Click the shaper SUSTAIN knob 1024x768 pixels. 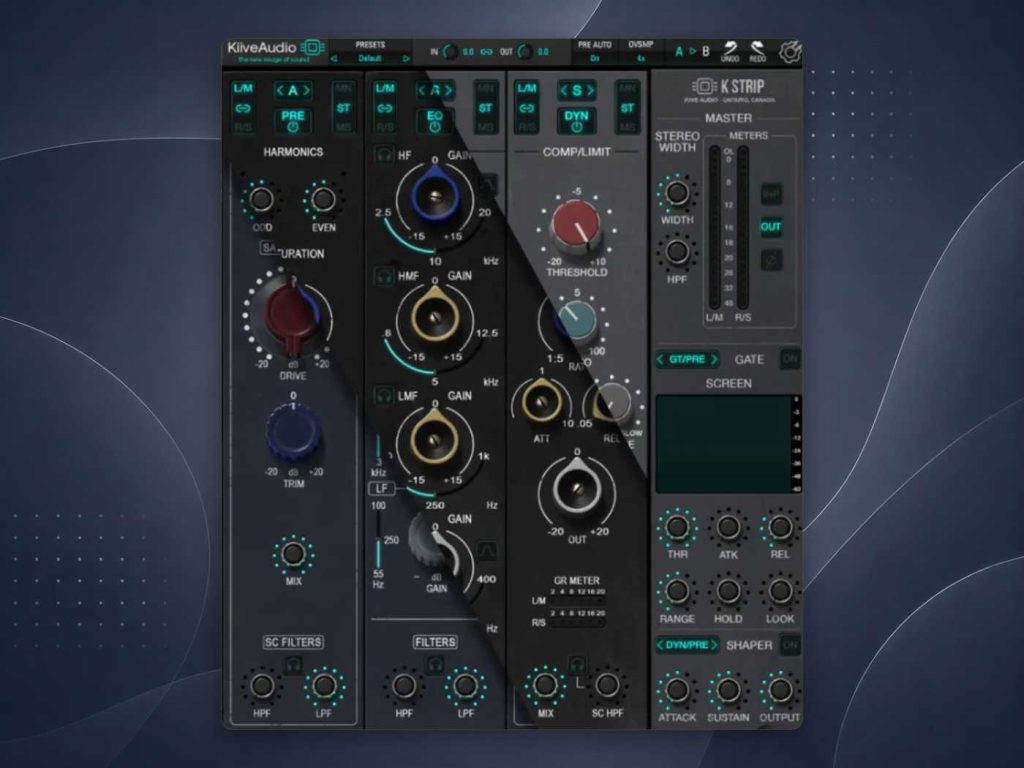point(728,690)
